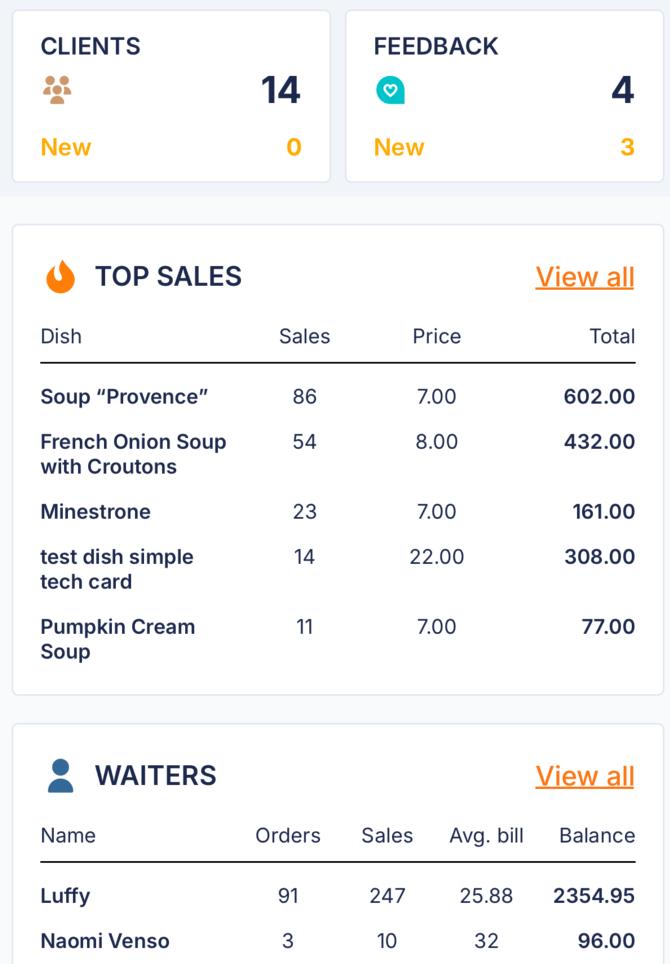Click the Clients card total of 14

point(281,91)
